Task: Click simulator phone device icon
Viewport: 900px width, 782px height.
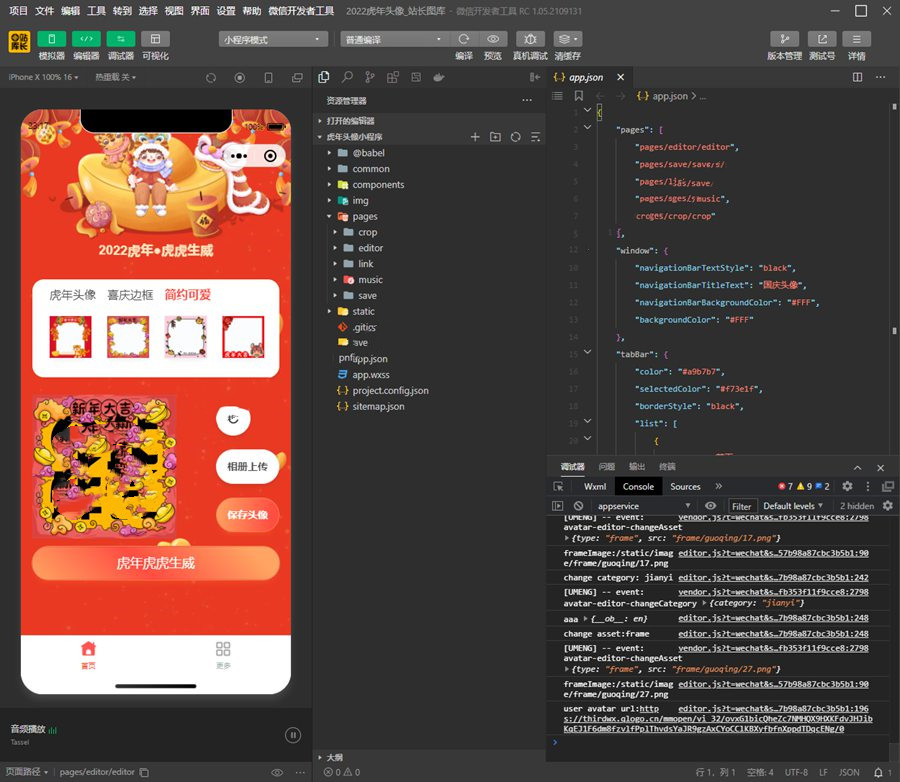Action: (x=268, y=78)
